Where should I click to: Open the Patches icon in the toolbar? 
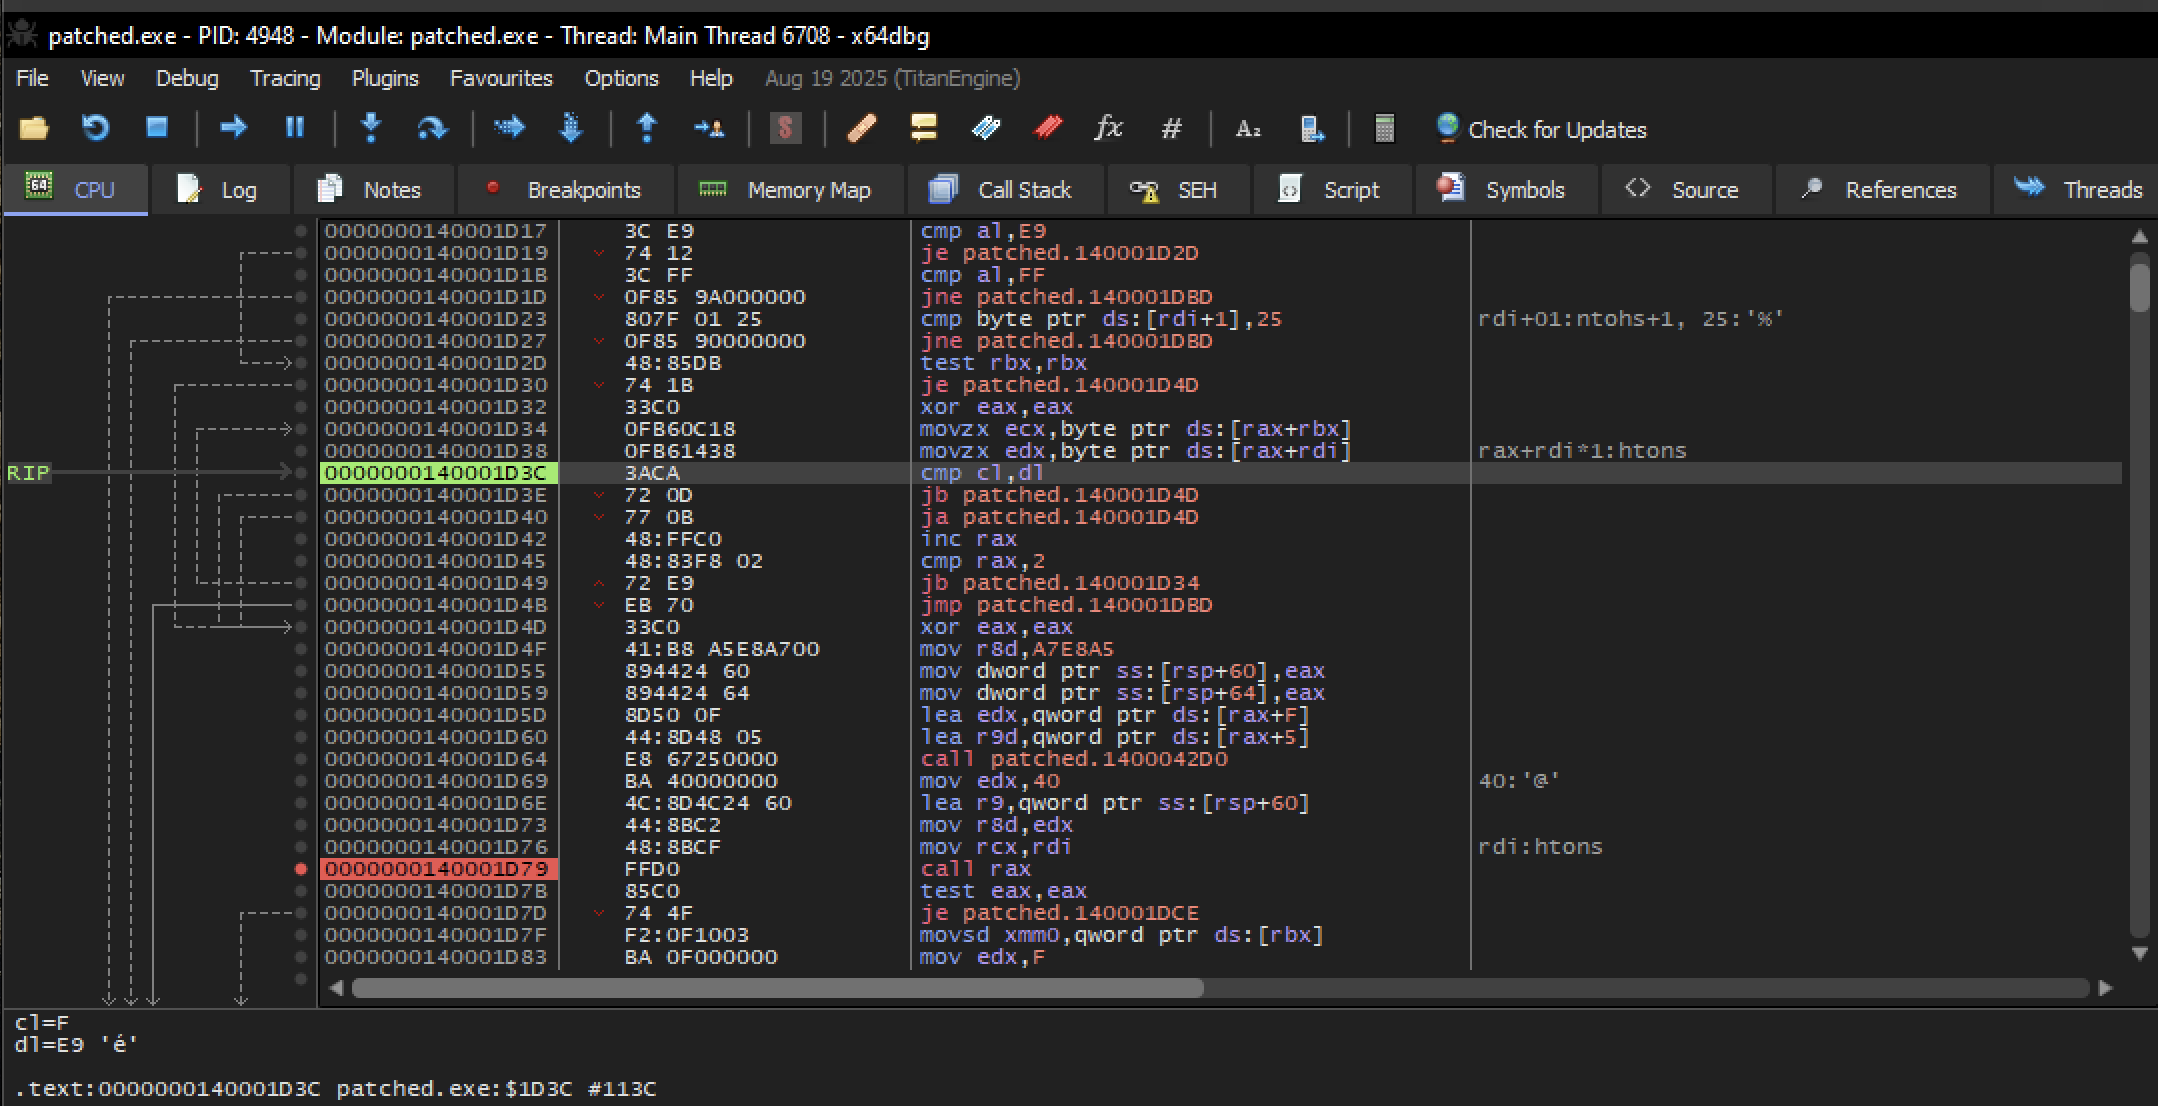[862, 128]
